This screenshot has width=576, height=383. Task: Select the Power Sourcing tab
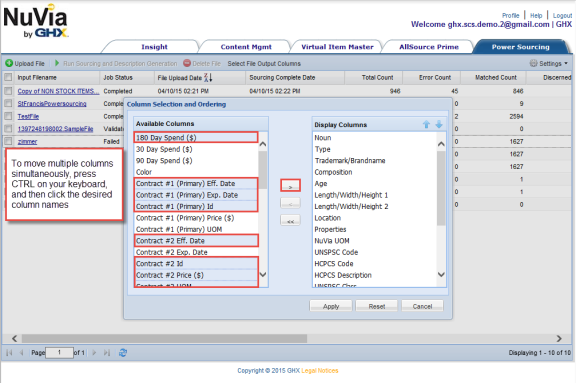coord(521,47)
